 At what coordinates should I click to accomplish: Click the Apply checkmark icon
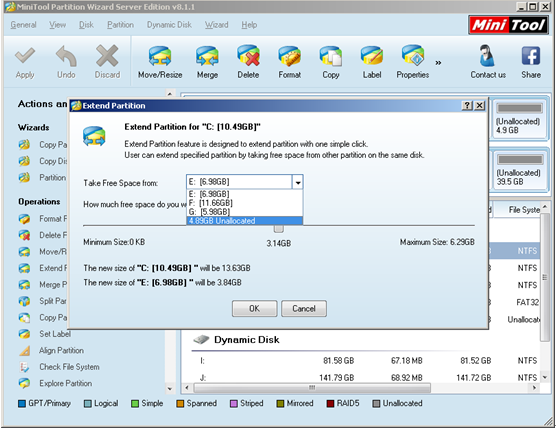tap(25, 56)
